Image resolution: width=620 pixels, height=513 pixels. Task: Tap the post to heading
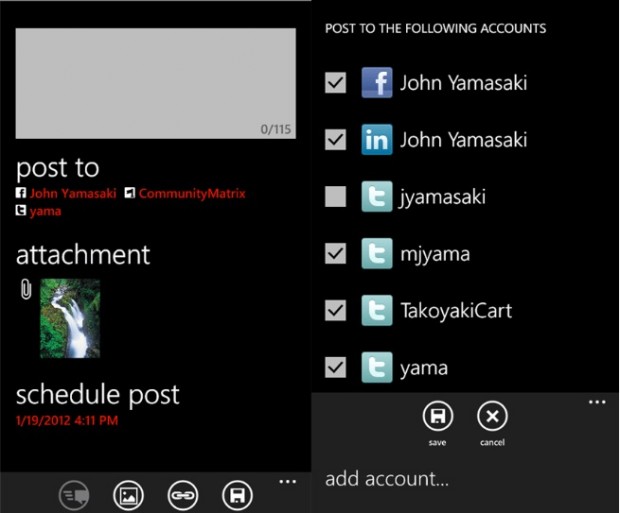(x=58, y=168)
